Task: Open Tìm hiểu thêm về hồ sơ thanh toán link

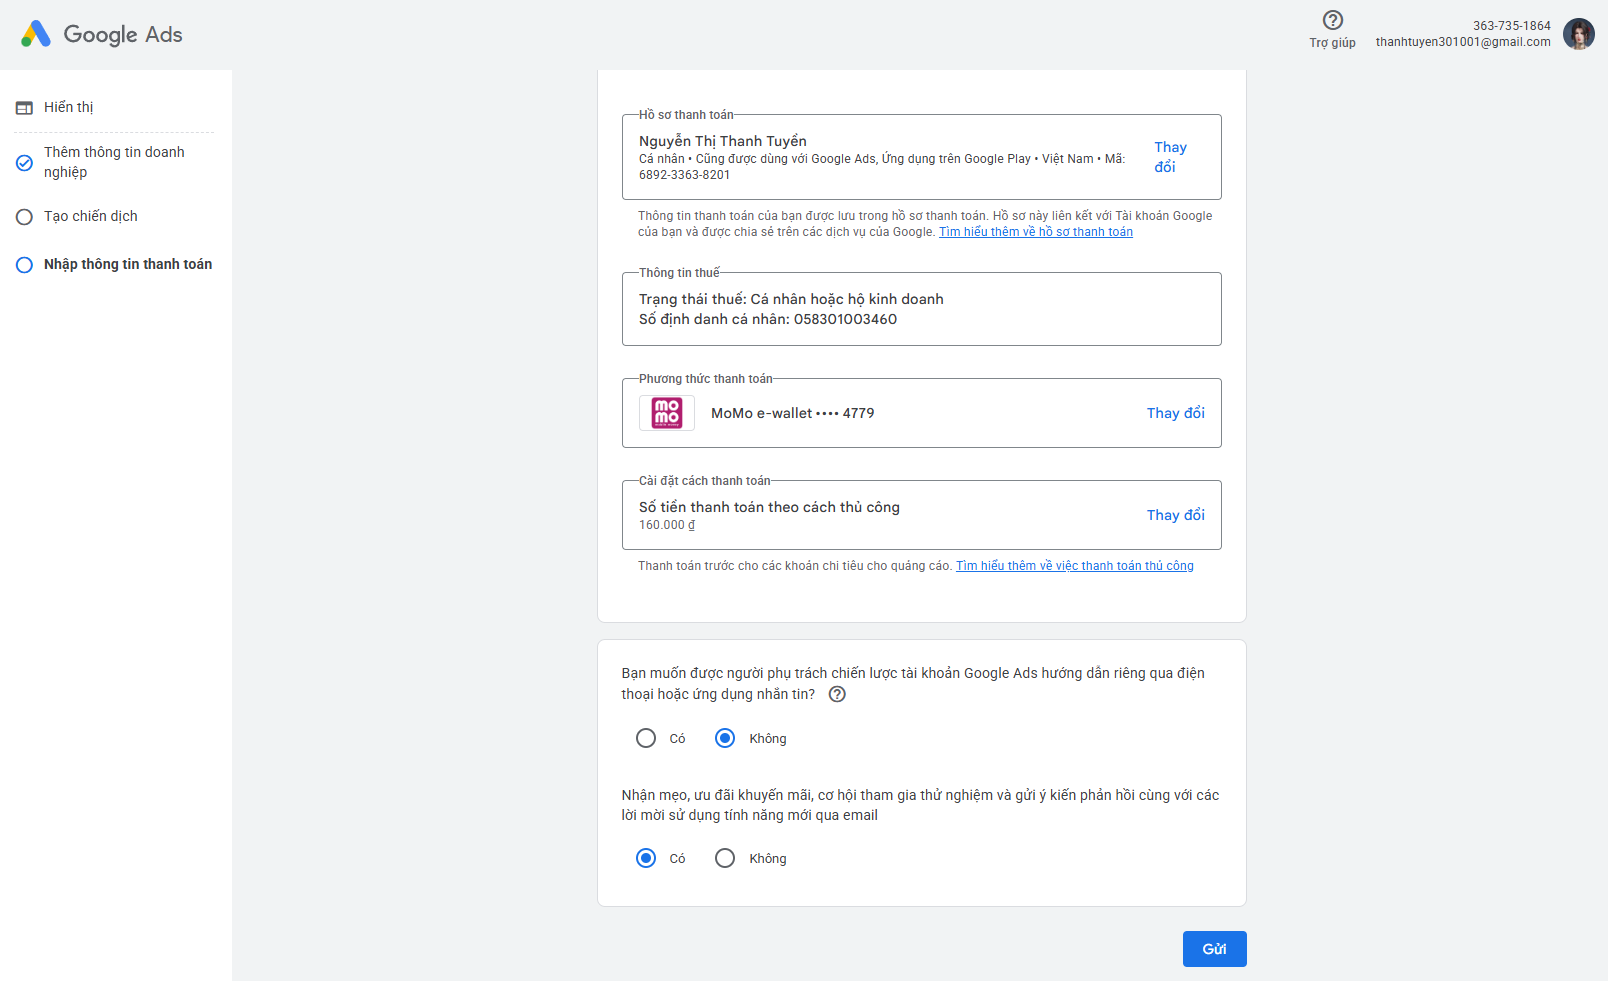Action: (1036, 232)
